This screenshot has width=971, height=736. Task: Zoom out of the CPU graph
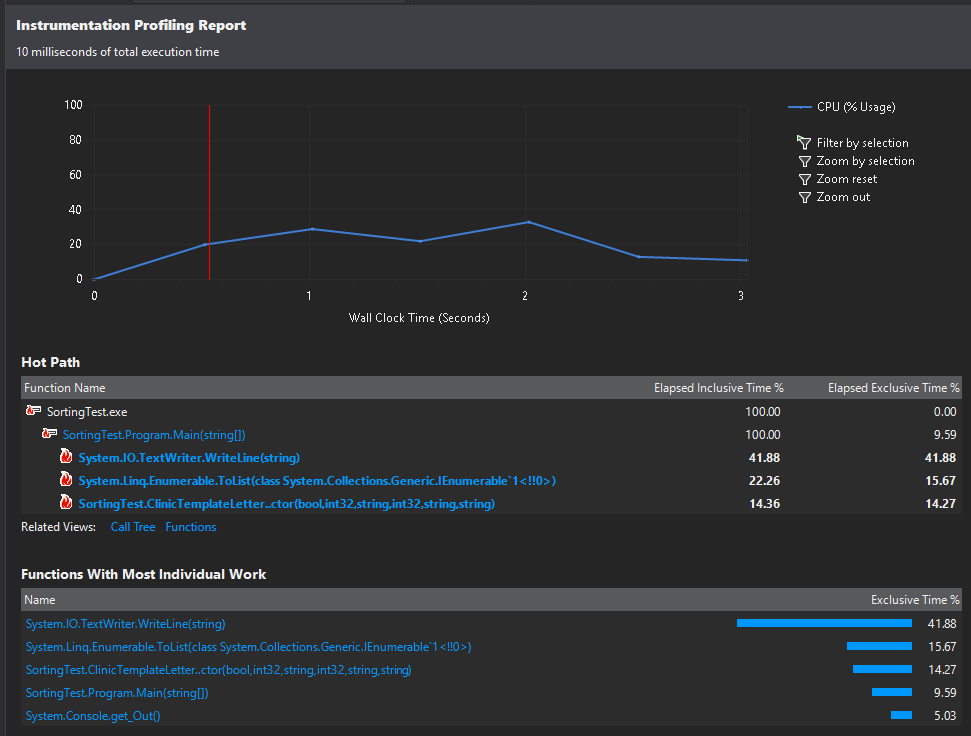(804, 196)
